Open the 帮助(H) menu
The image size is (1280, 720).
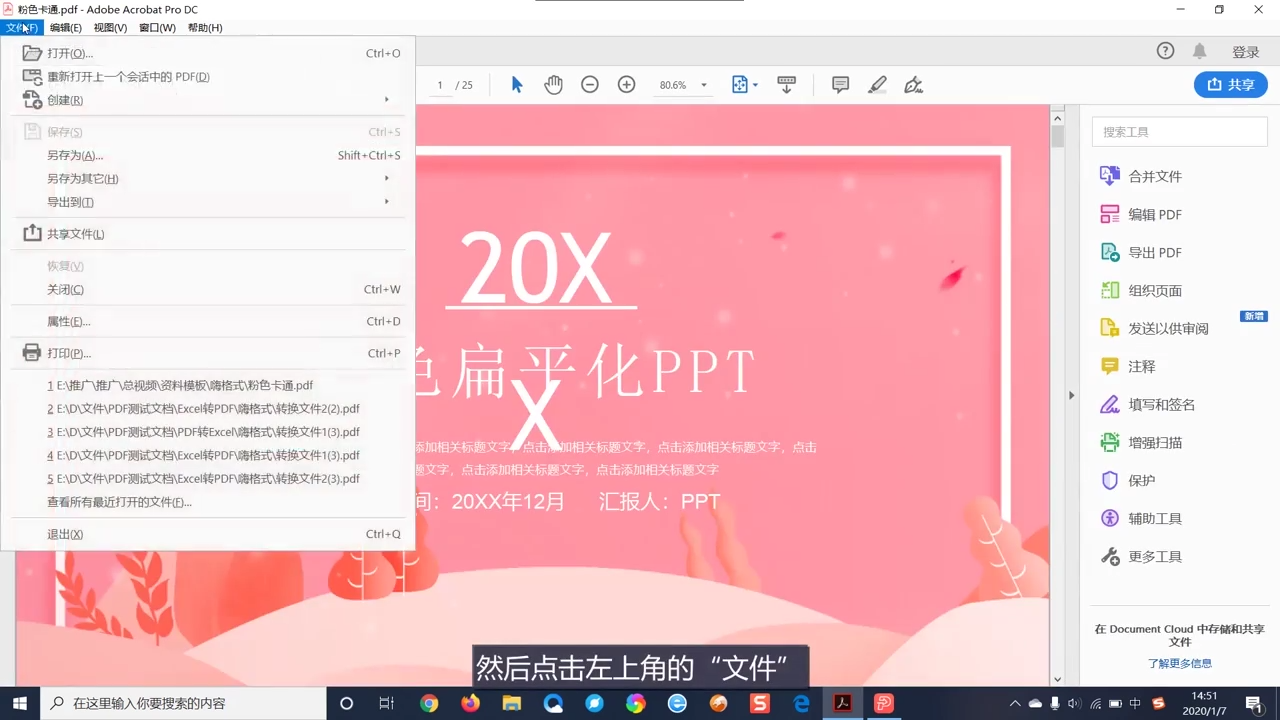[205, 27]
